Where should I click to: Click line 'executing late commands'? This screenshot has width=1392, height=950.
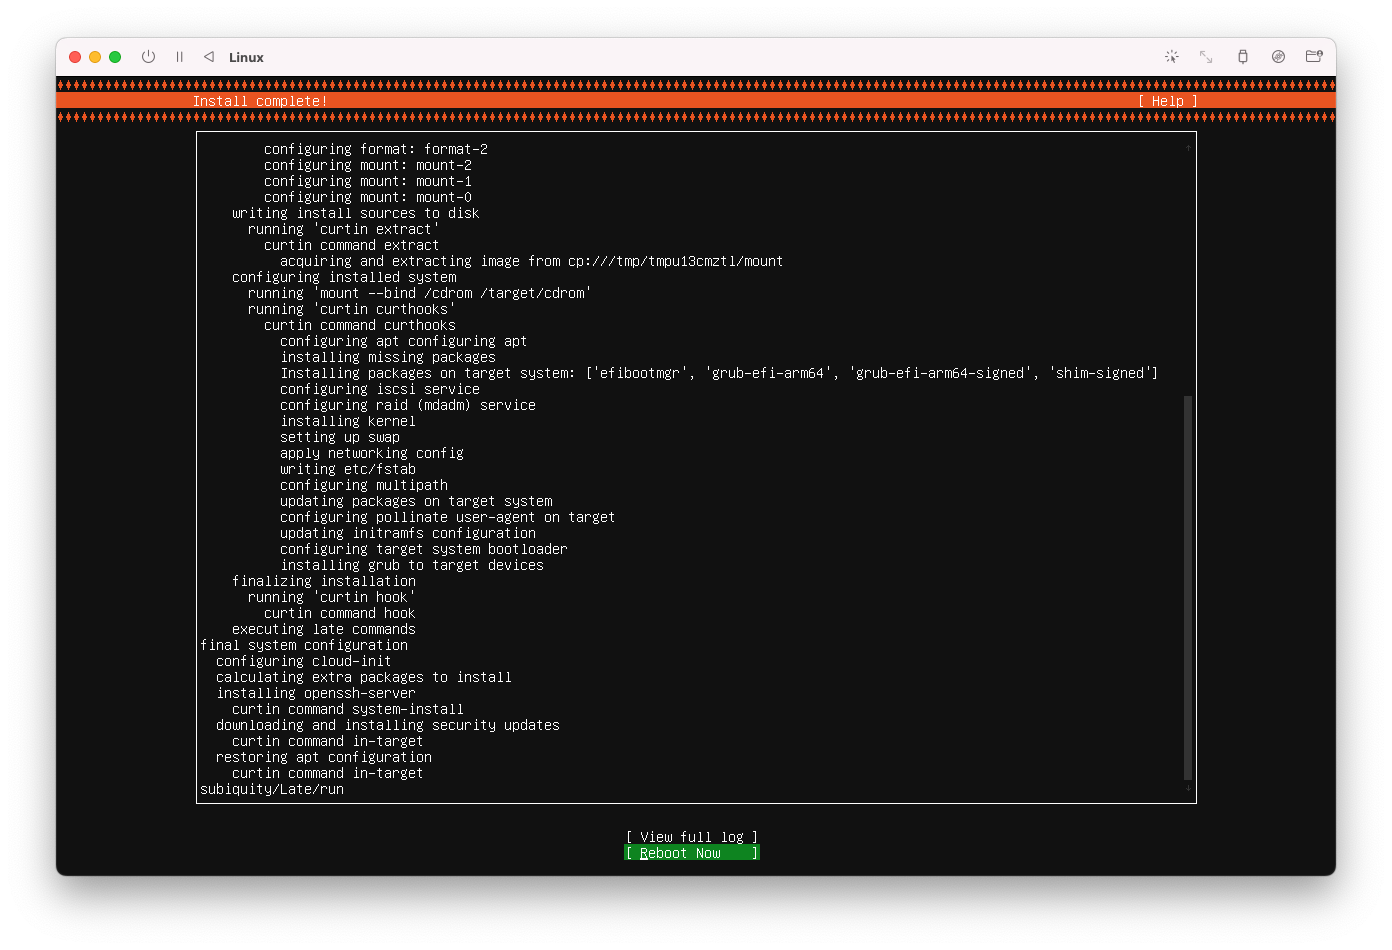click(x=324, y=629)
